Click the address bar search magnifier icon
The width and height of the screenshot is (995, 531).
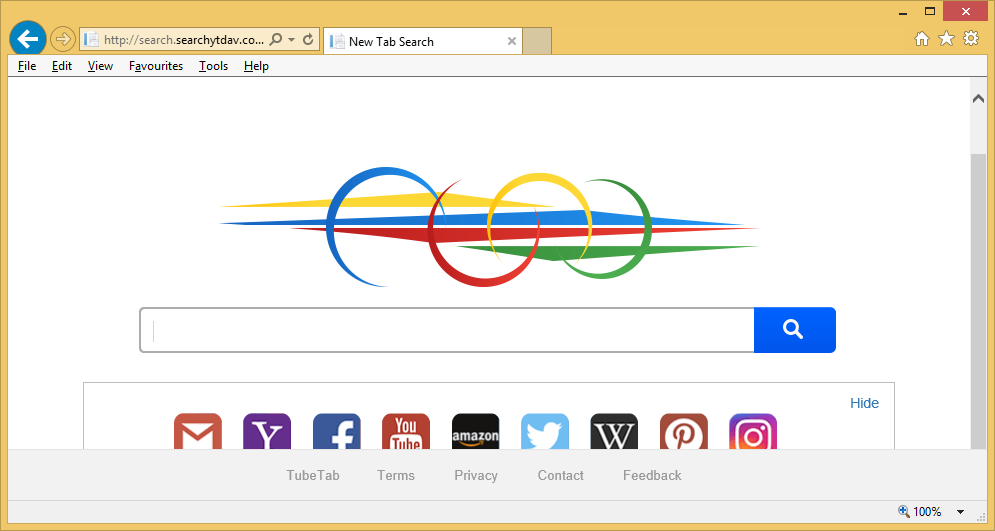(x=275, y=39)
